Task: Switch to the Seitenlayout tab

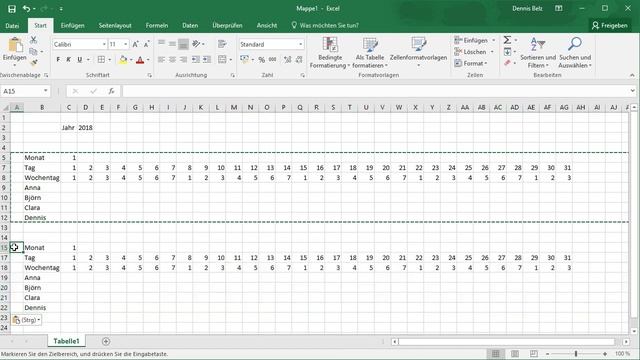Action: coord(115,25)
